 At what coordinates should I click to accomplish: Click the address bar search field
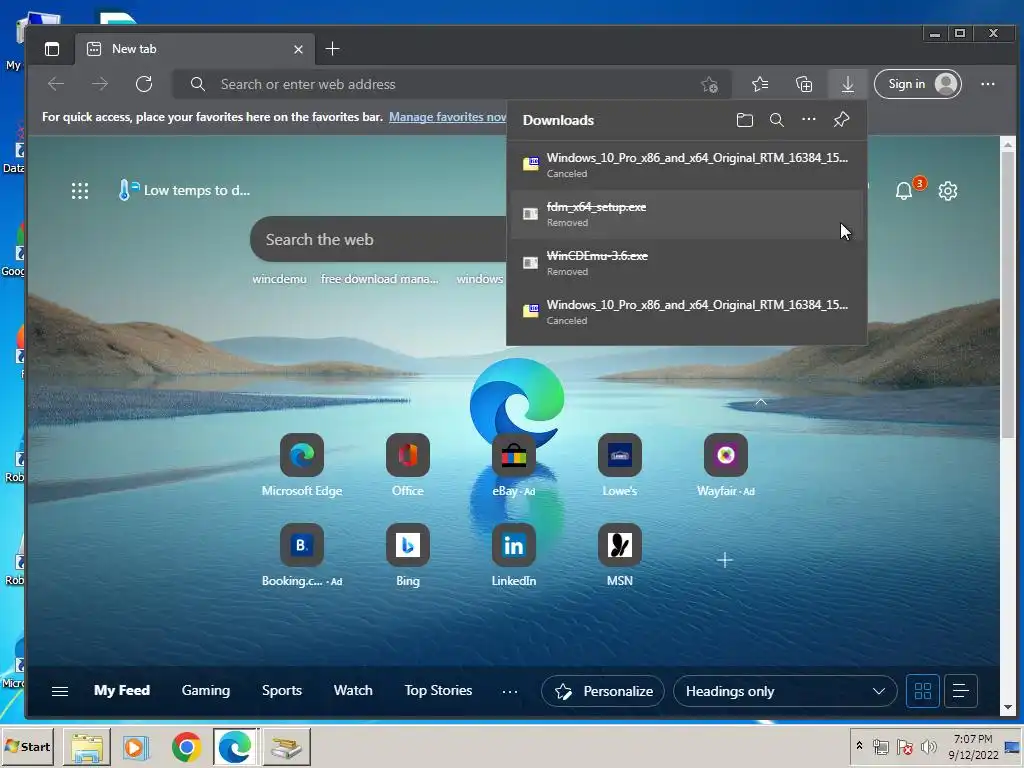click(x=451, y=84)
